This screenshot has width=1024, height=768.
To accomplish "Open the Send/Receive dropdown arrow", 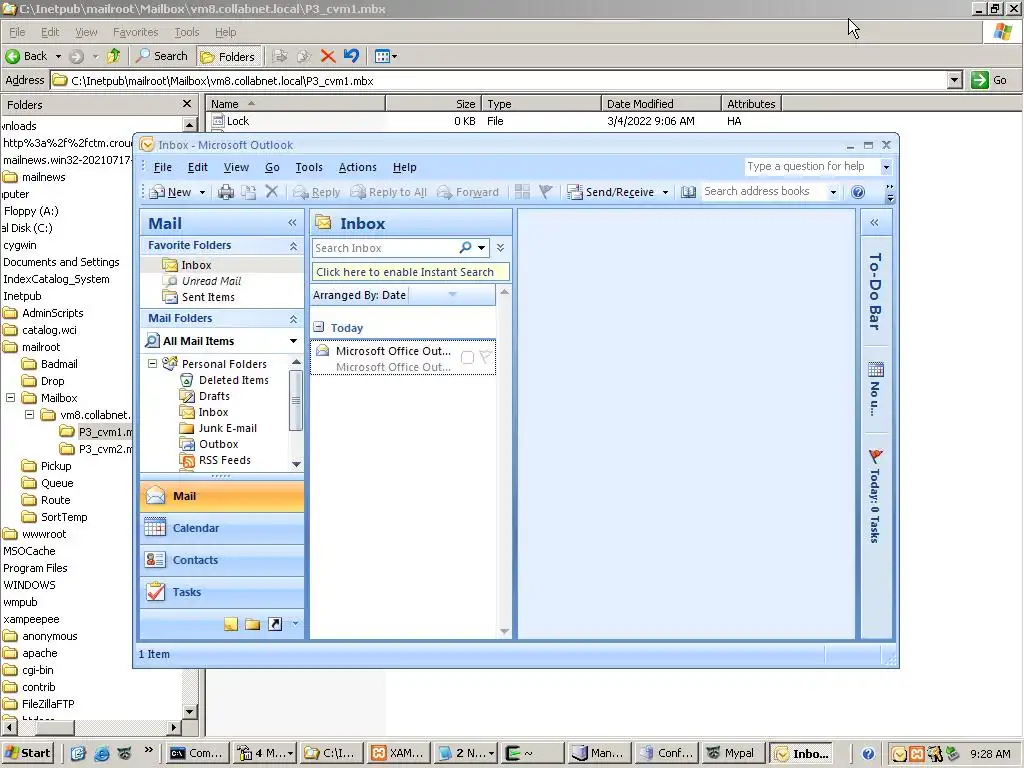I will pyautogui.click(x=665, y=192).
